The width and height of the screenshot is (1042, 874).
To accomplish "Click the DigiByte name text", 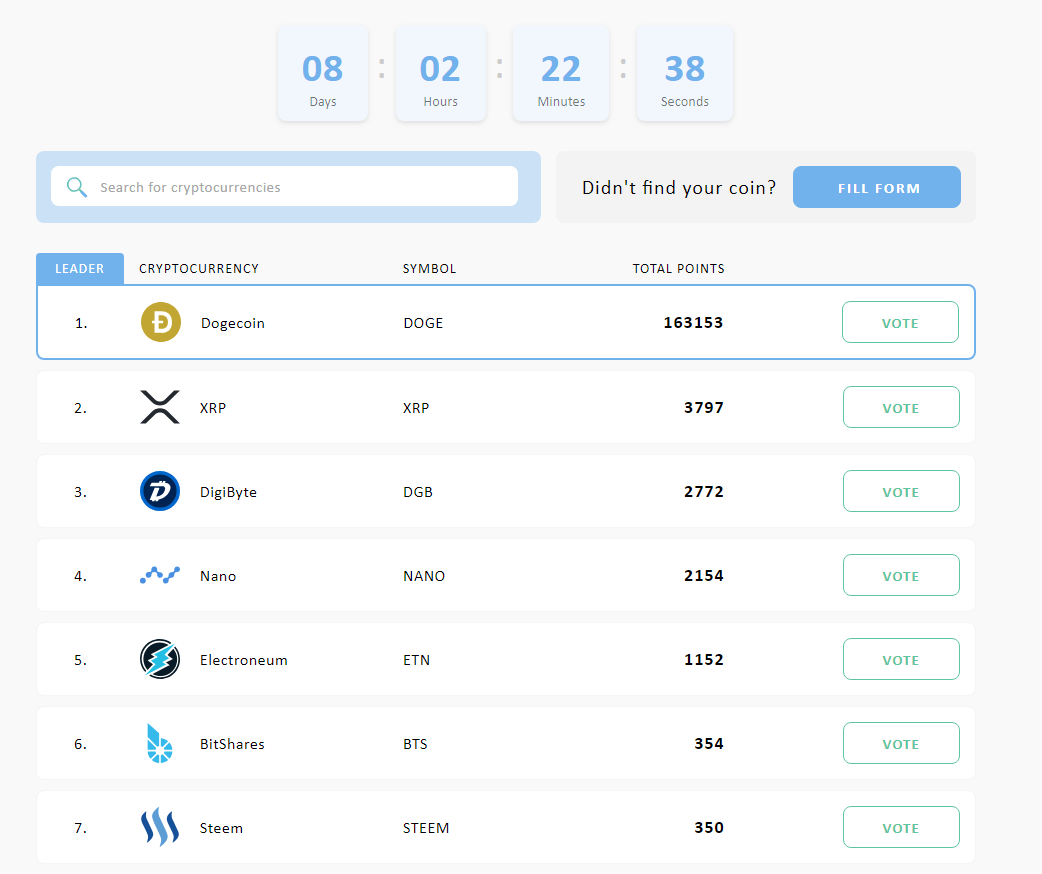I will coord(228,492).
